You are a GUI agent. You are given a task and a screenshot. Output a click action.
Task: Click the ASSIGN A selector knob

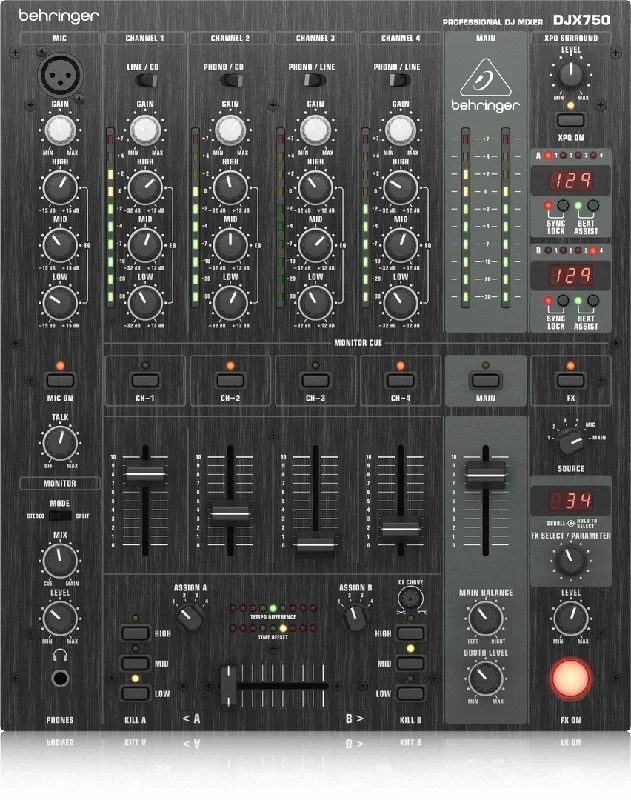[191, 616]
